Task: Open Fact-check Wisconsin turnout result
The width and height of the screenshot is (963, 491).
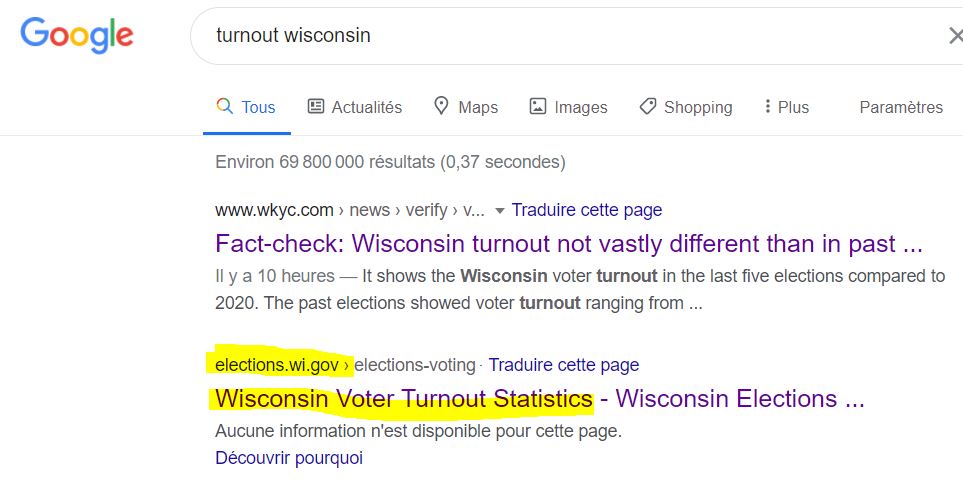Action: [569, 244]
